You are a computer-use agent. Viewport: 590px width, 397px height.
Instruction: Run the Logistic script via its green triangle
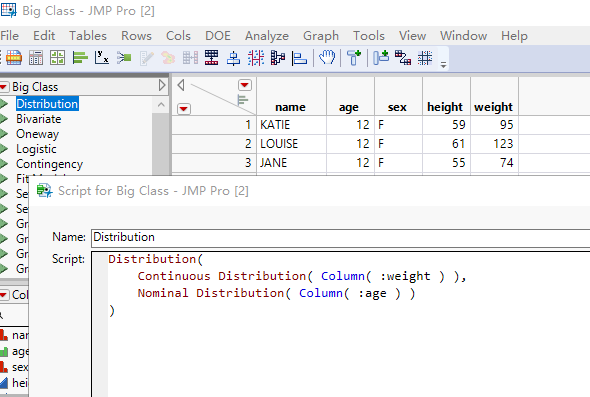click(x=4, y=149)
